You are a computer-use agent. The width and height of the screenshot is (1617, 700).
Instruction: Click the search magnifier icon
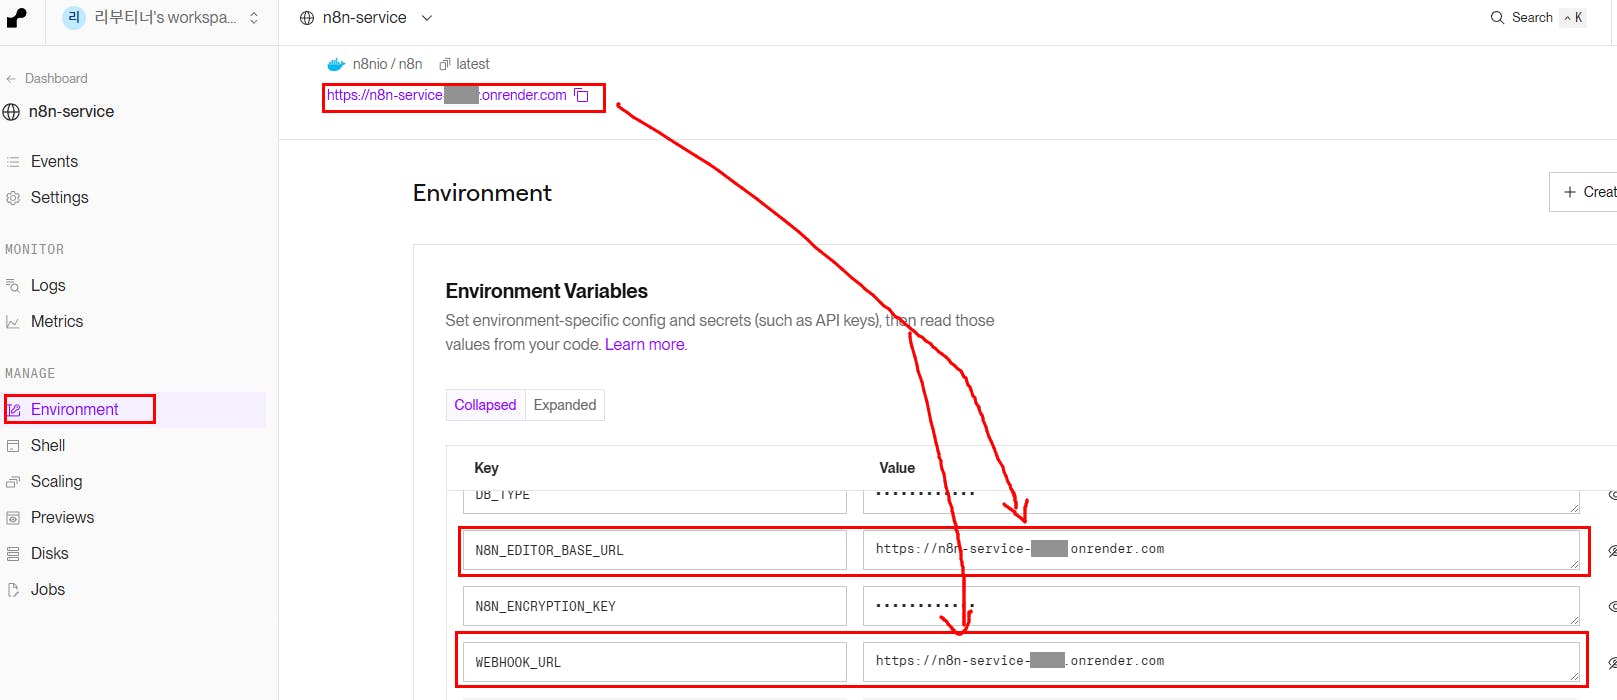pyautogui.click(x=1497, y=17)
